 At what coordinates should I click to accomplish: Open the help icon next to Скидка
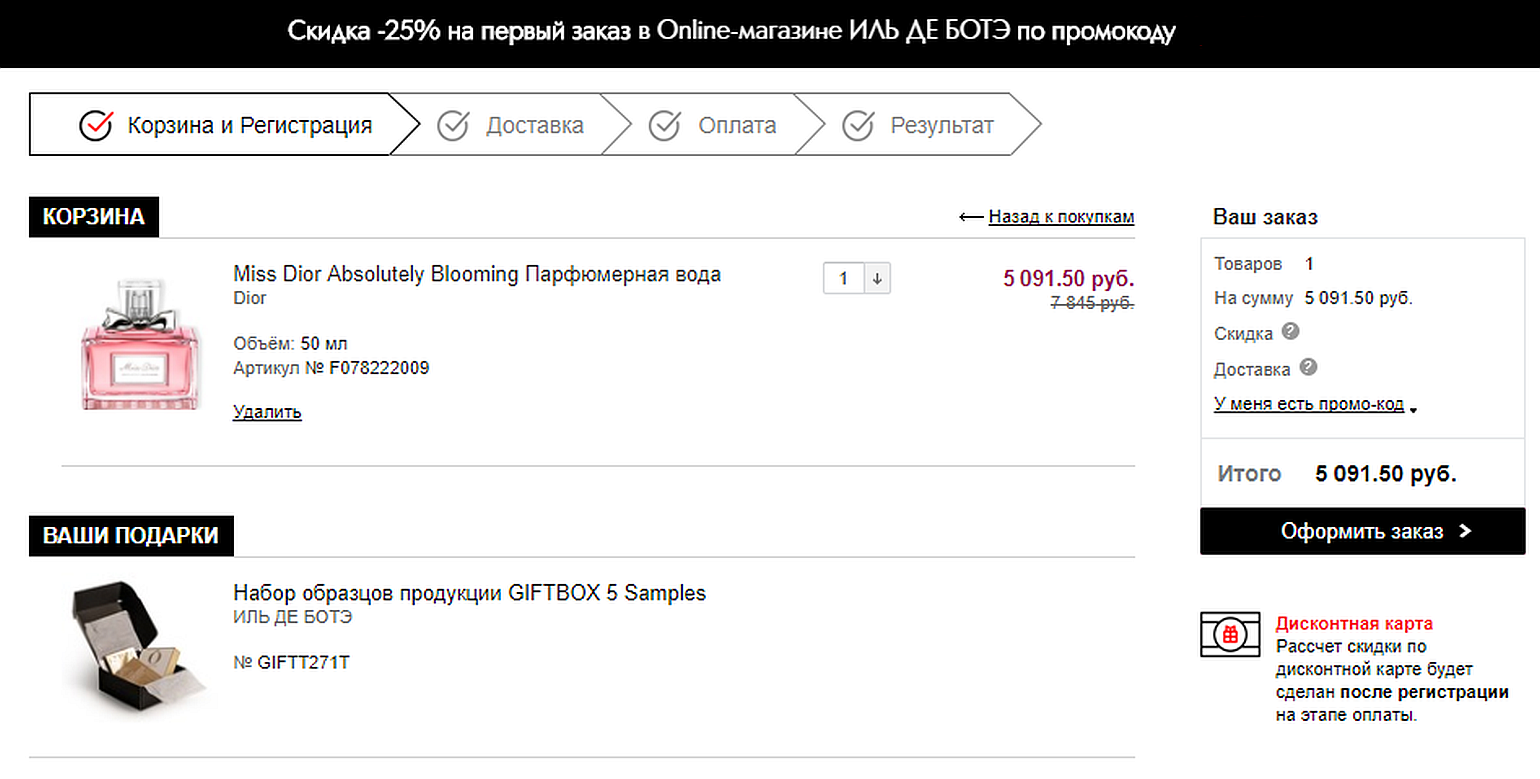point(1290,333)
